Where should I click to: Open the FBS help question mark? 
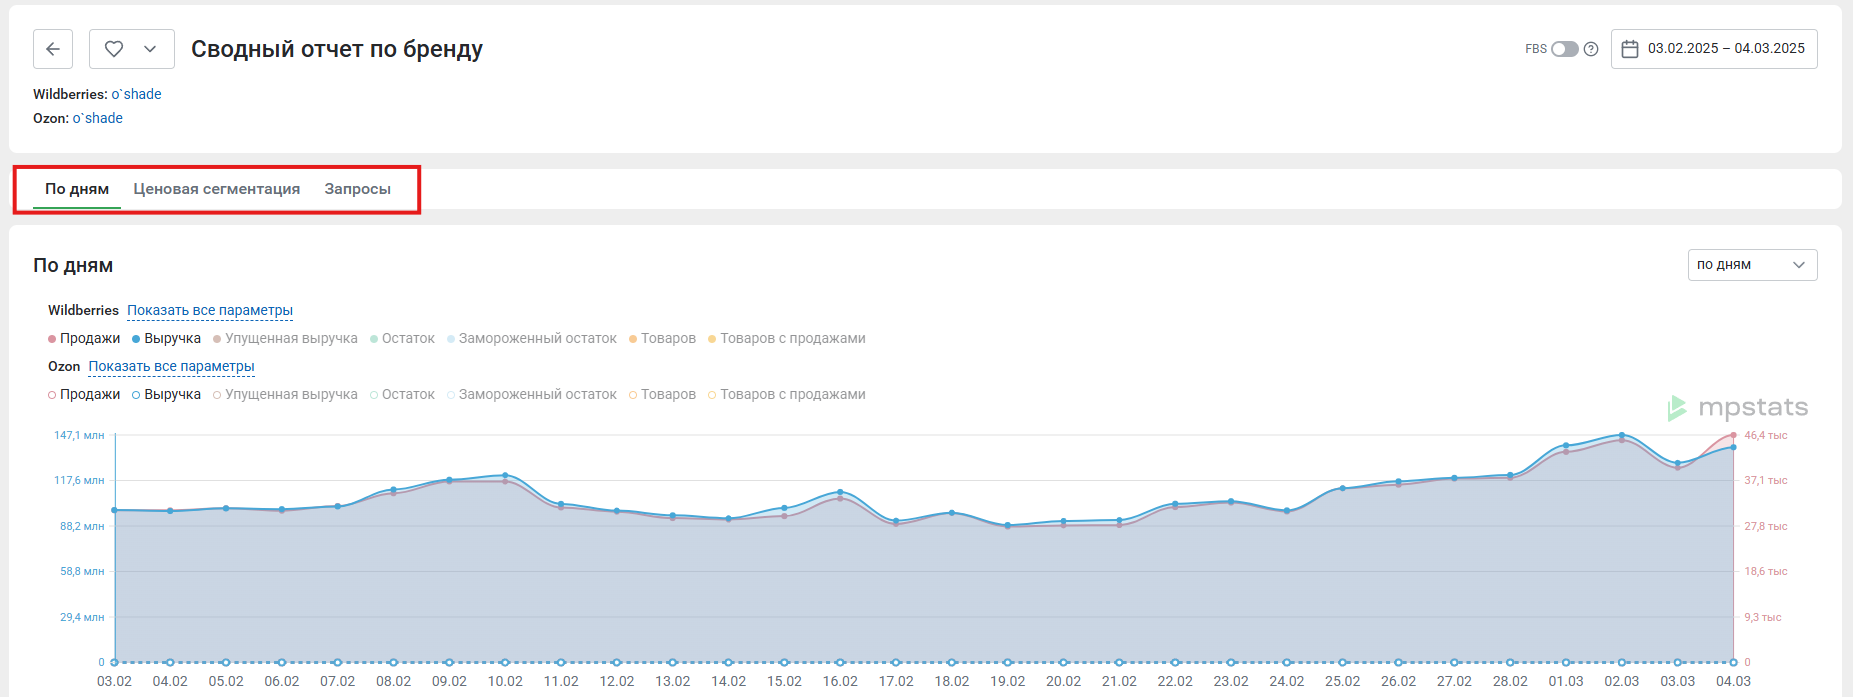point(1591,49)
